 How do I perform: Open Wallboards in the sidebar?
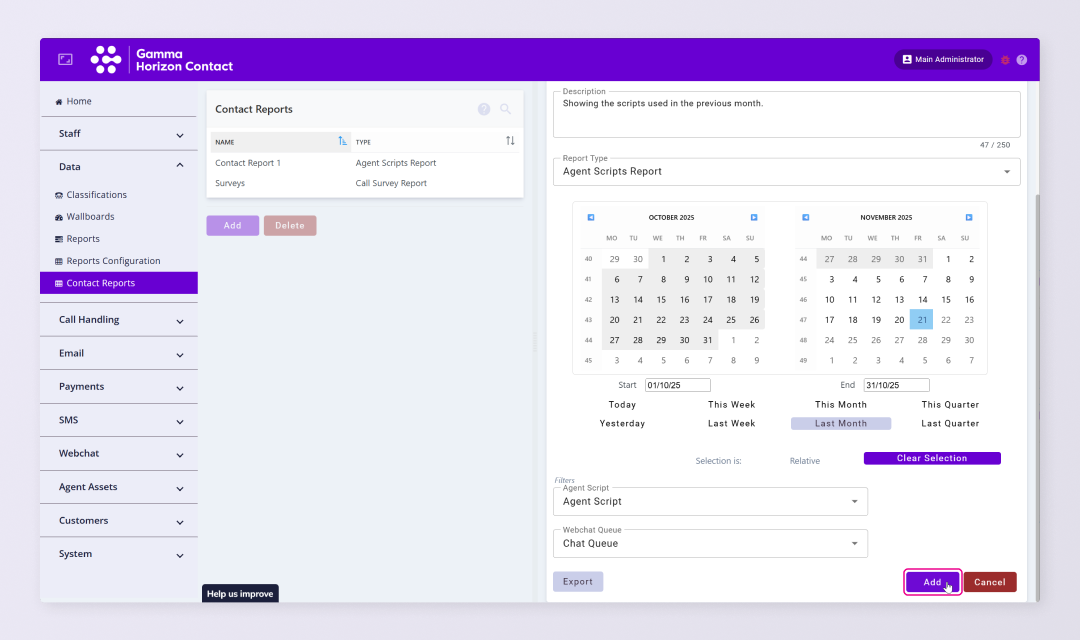point(90,217)
